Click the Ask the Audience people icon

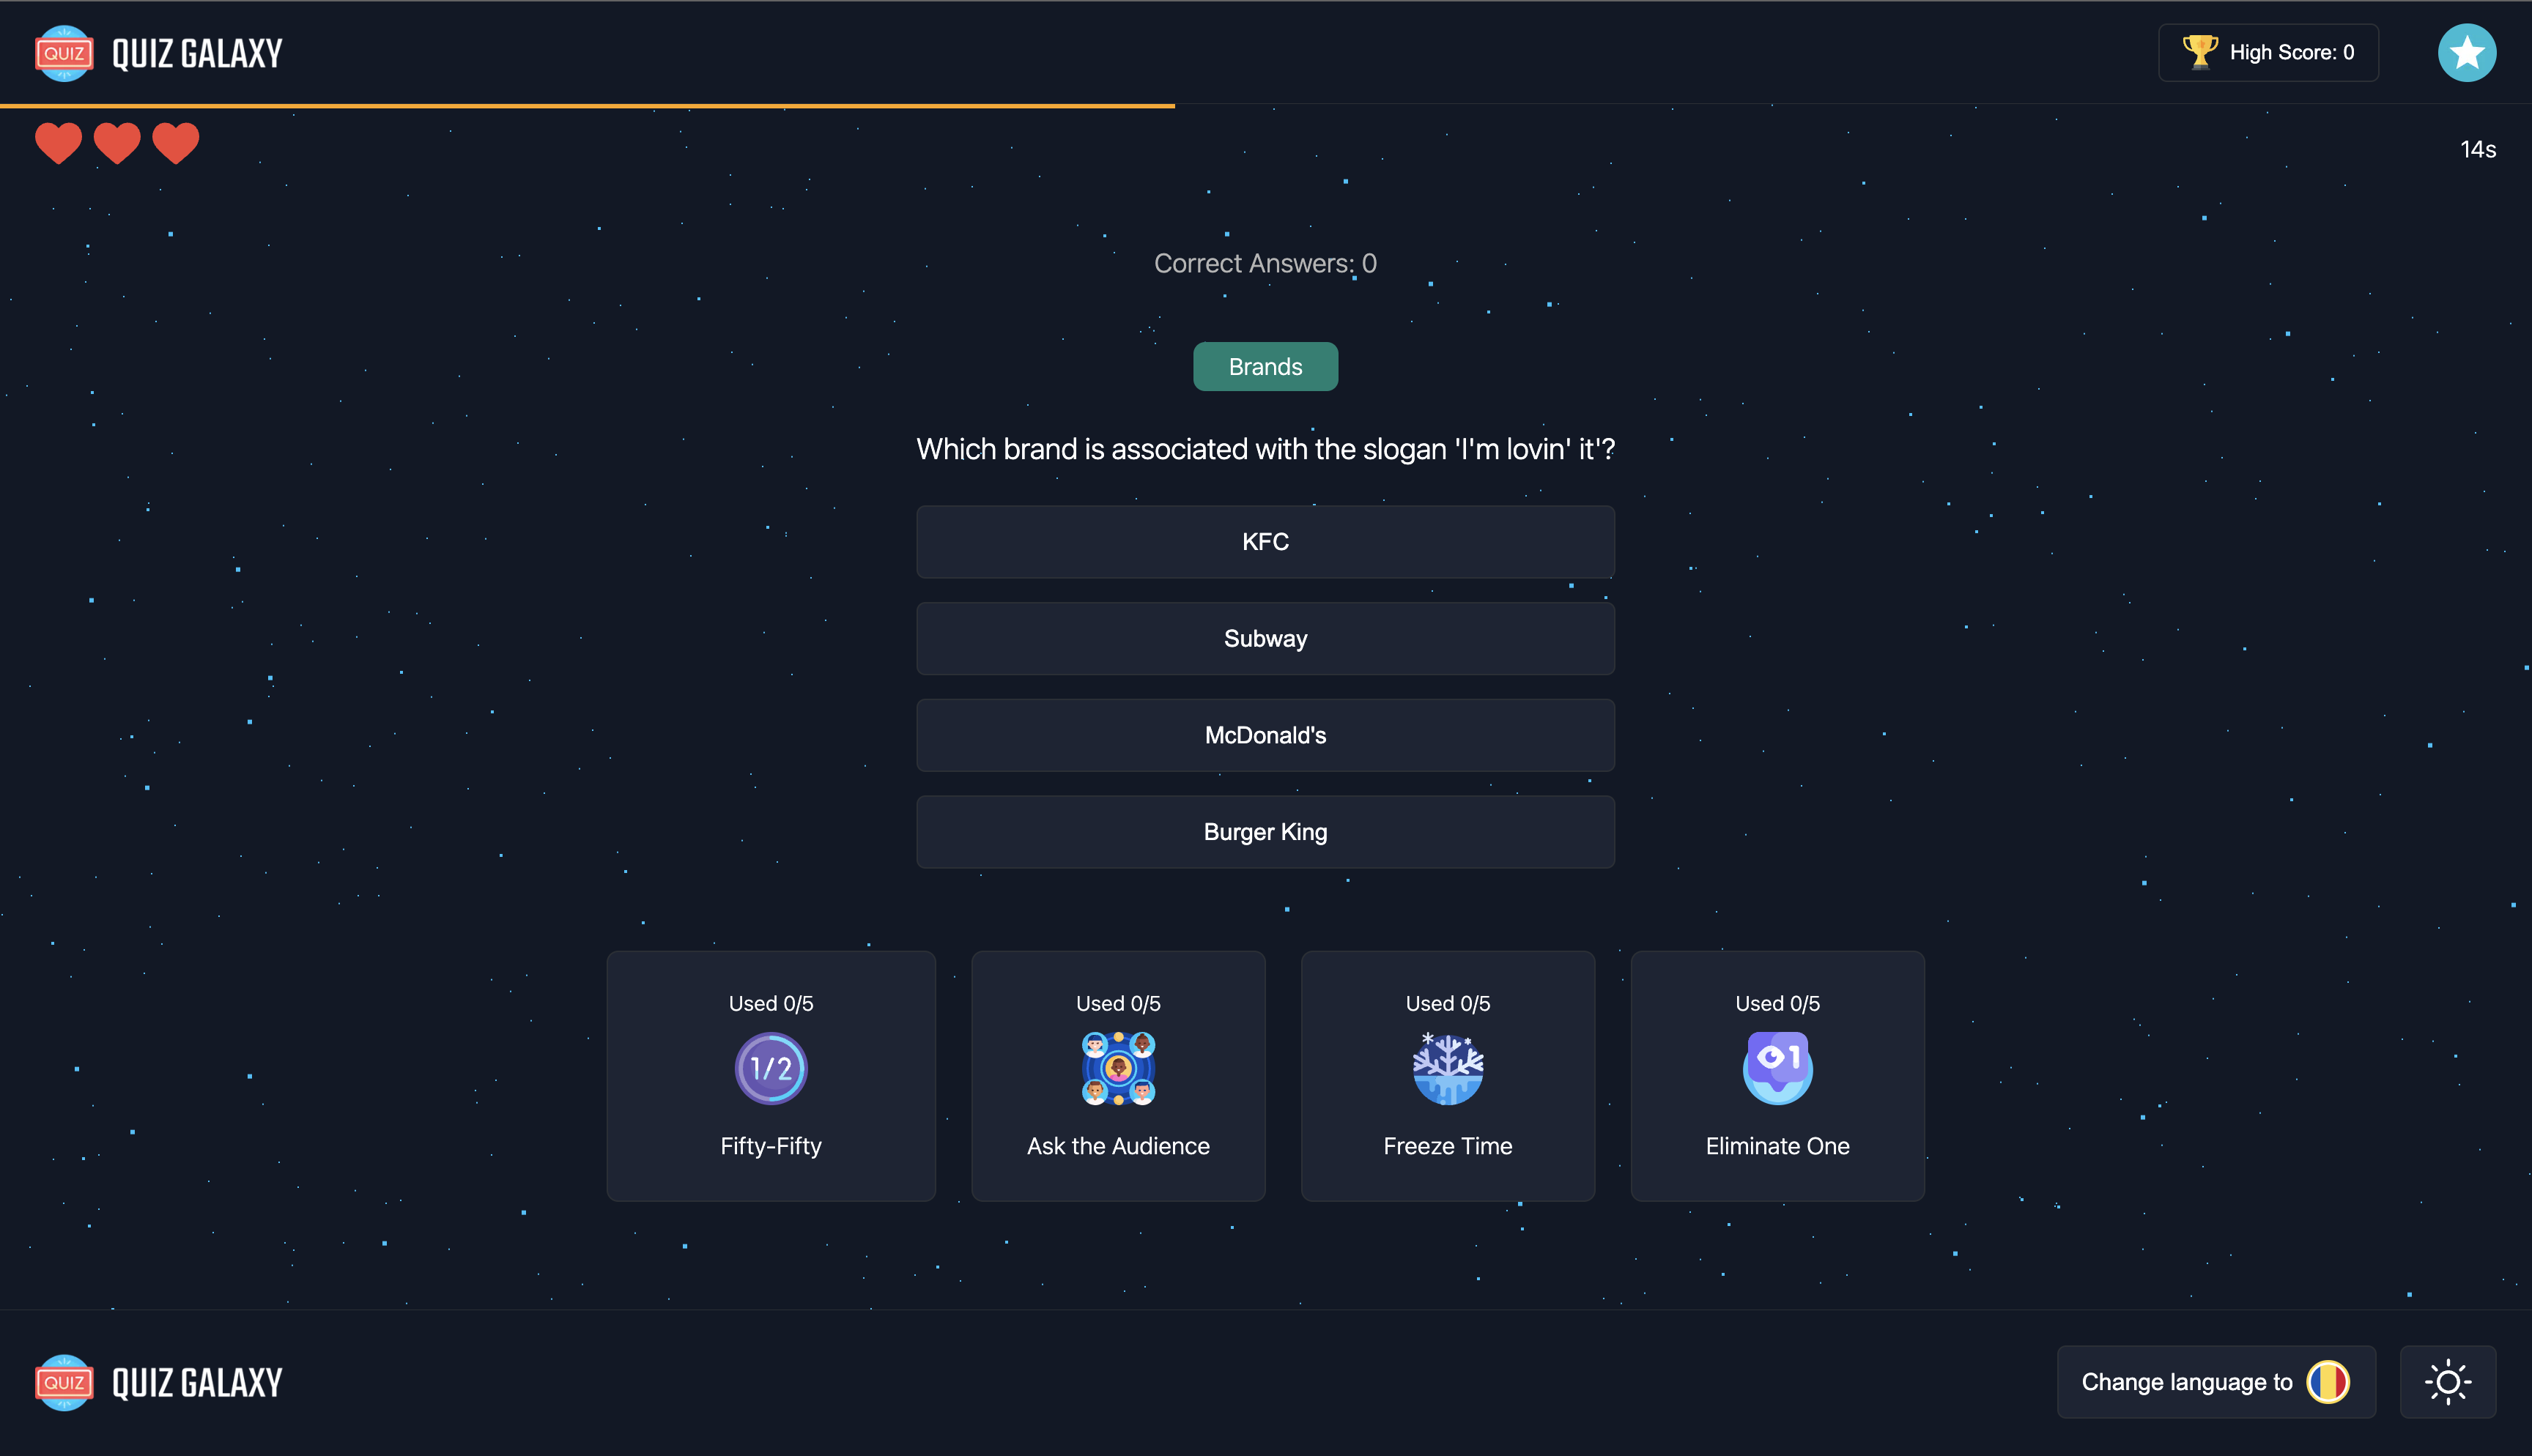(x=1118, y=1068)
